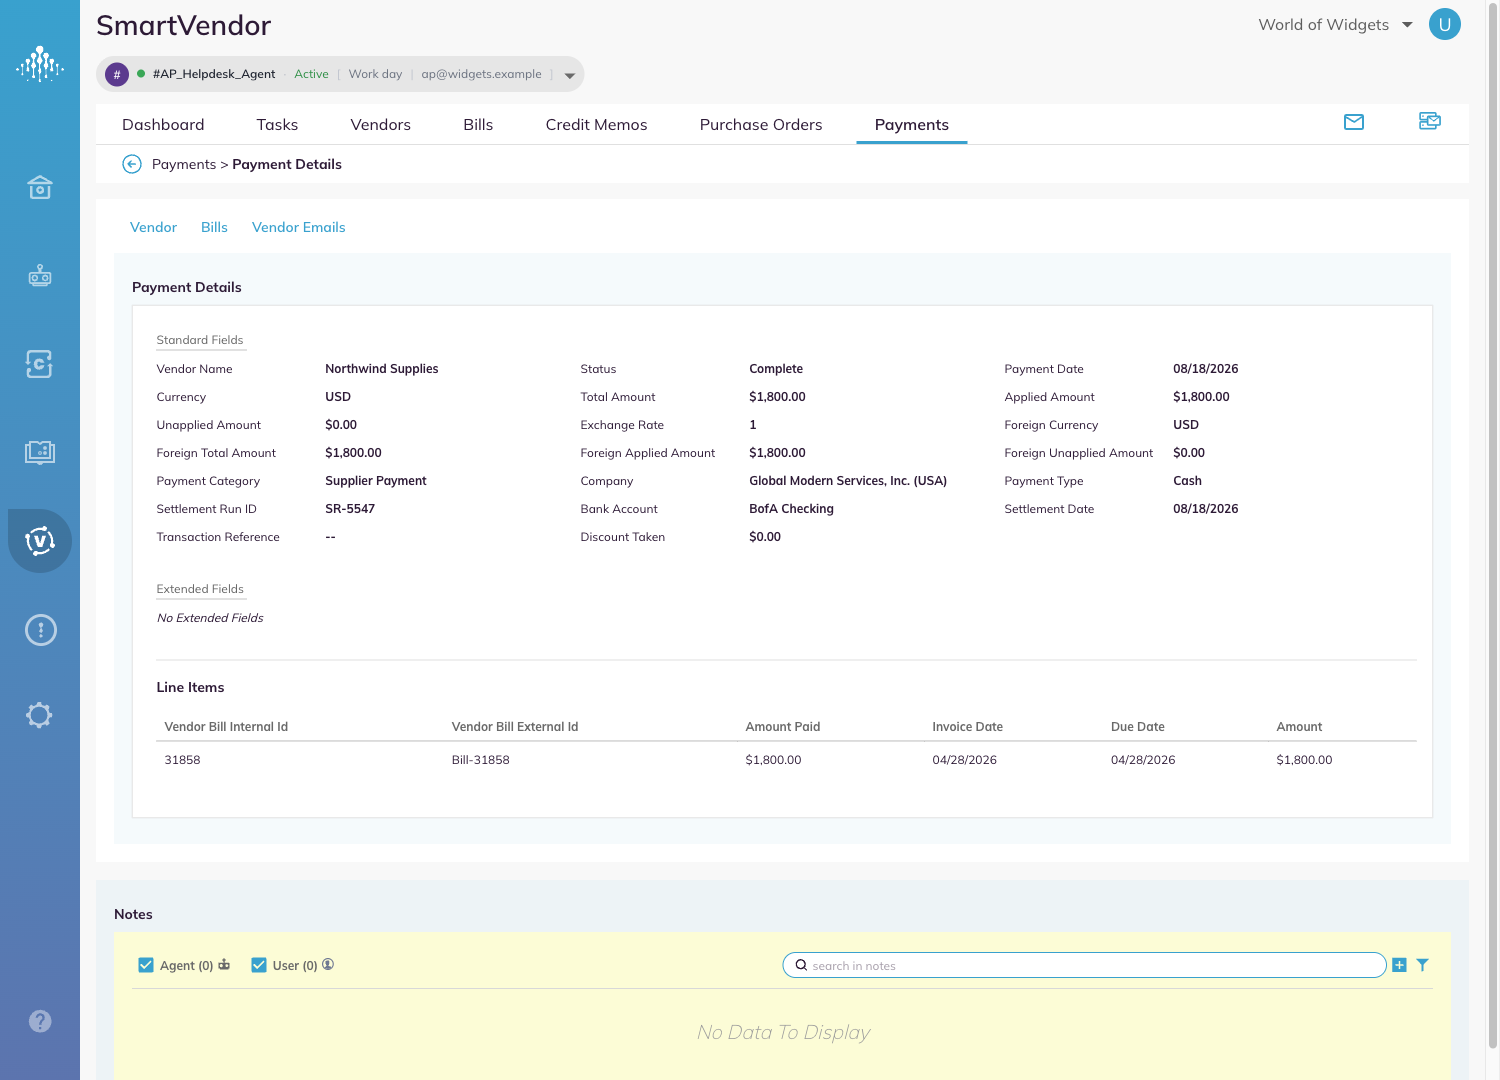Click Global Modern Services, Inc. (USA)
This screenshot has width=1500, height=1080.
click(x=848, y=481)
